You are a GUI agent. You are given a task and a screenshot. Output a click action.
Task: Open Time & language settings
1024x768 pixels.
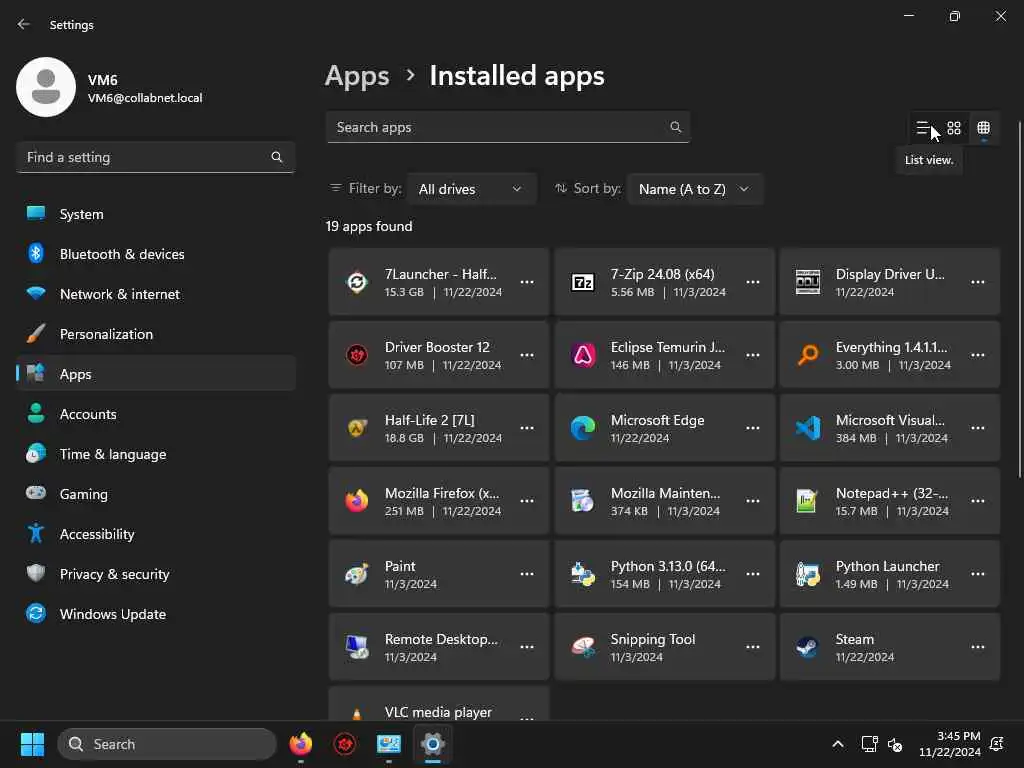coord(156,455)
